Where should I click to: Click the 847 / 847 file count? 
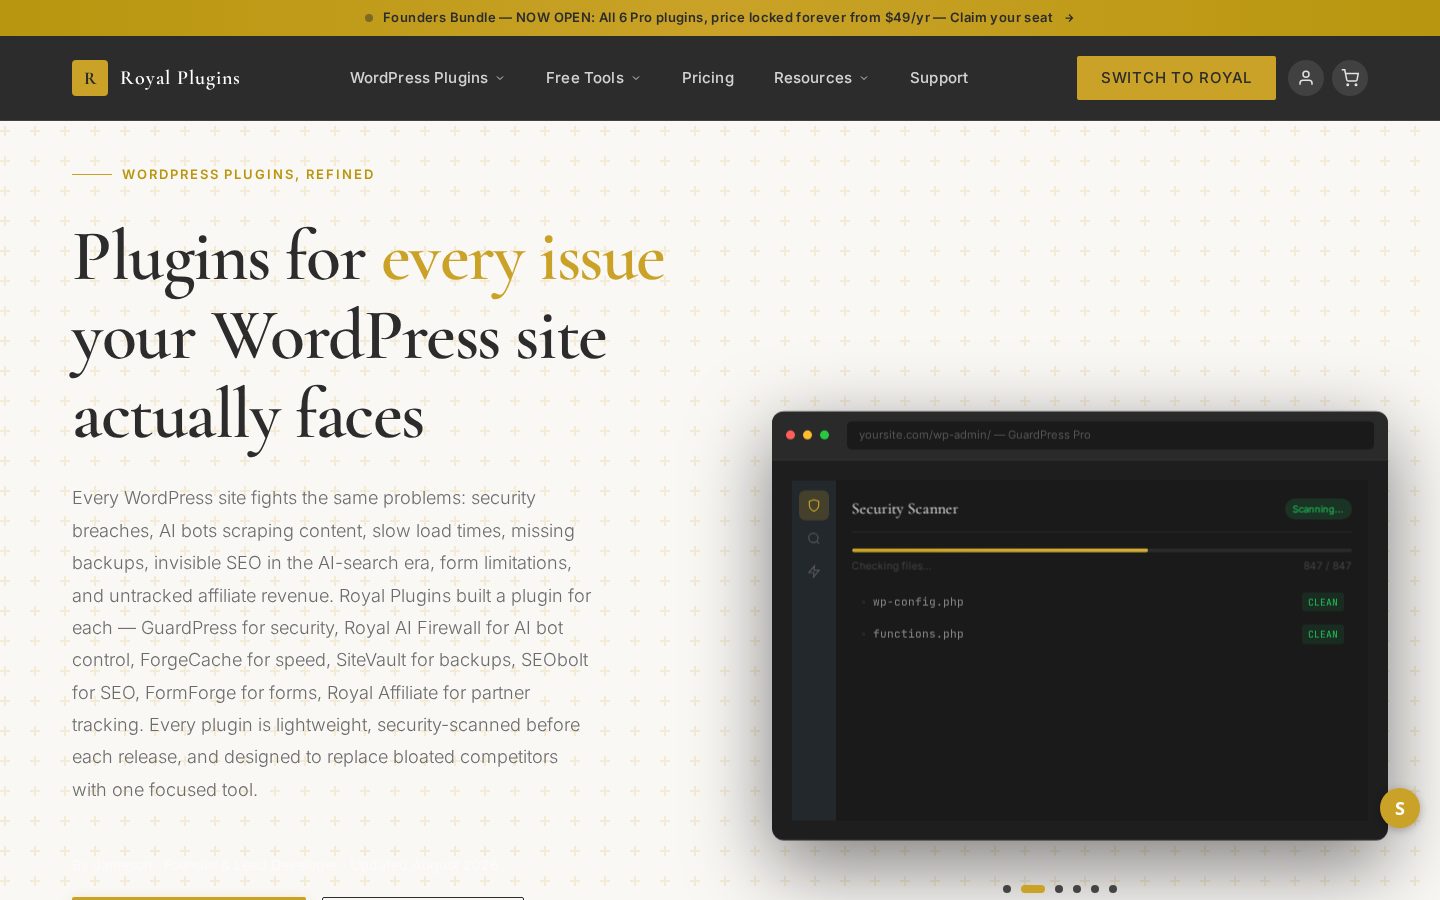[1327, 566]
